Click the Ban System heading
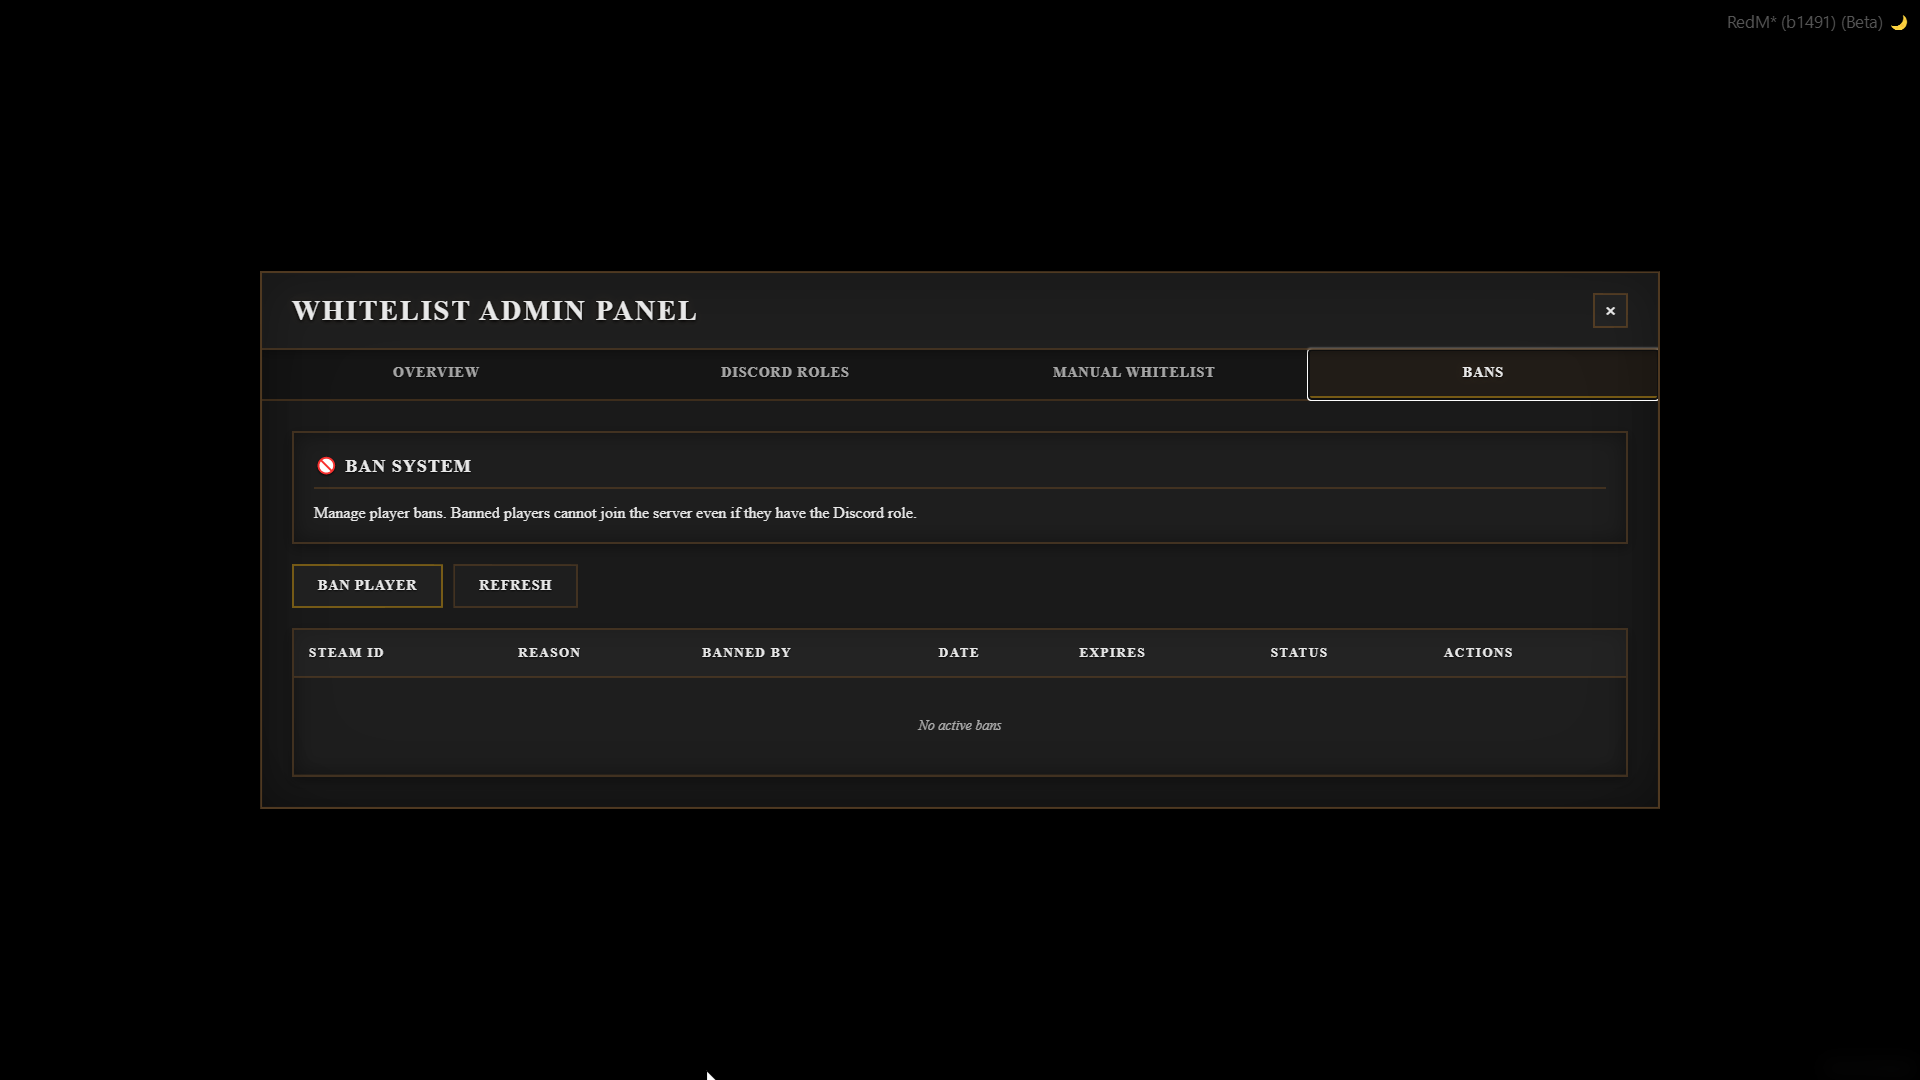Image resolution: width=1920 pixels, height=1080 pixels. 408,466
